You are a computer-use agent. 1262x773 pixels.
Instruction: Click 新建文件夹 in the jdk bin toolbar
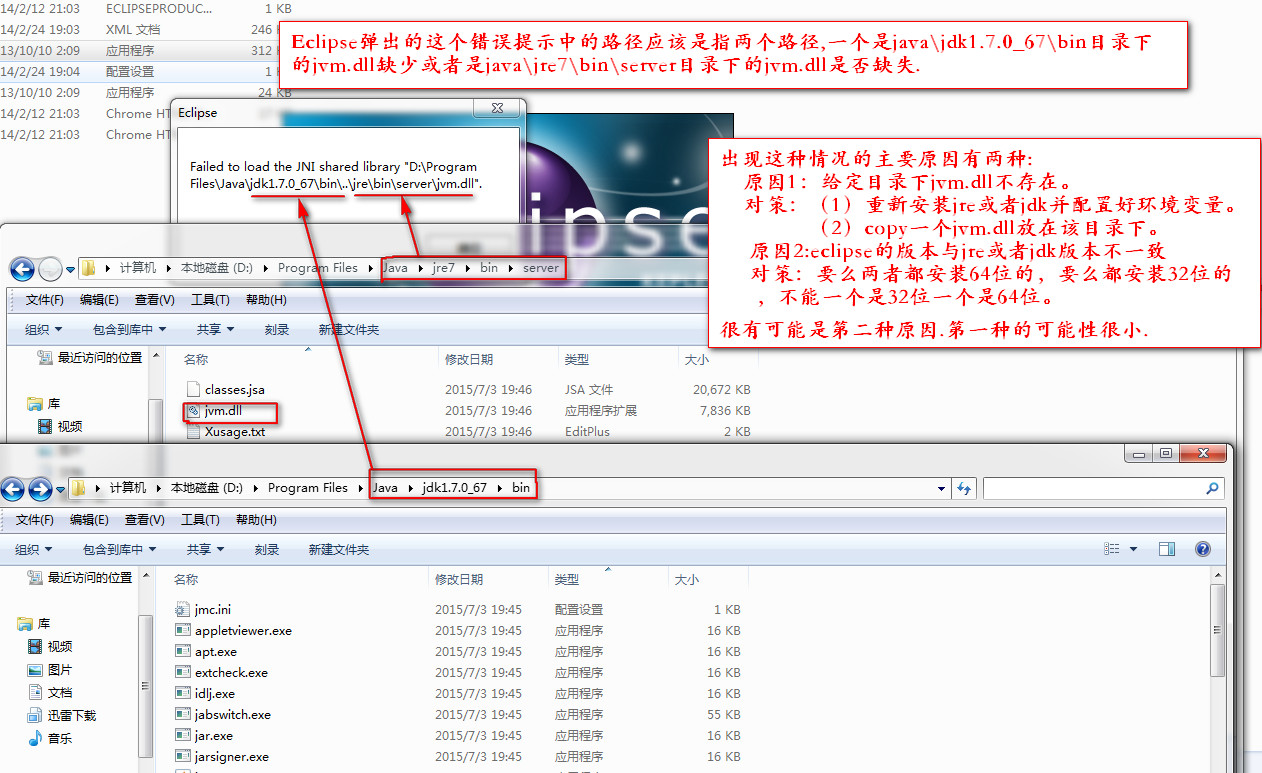coord(338,549)
